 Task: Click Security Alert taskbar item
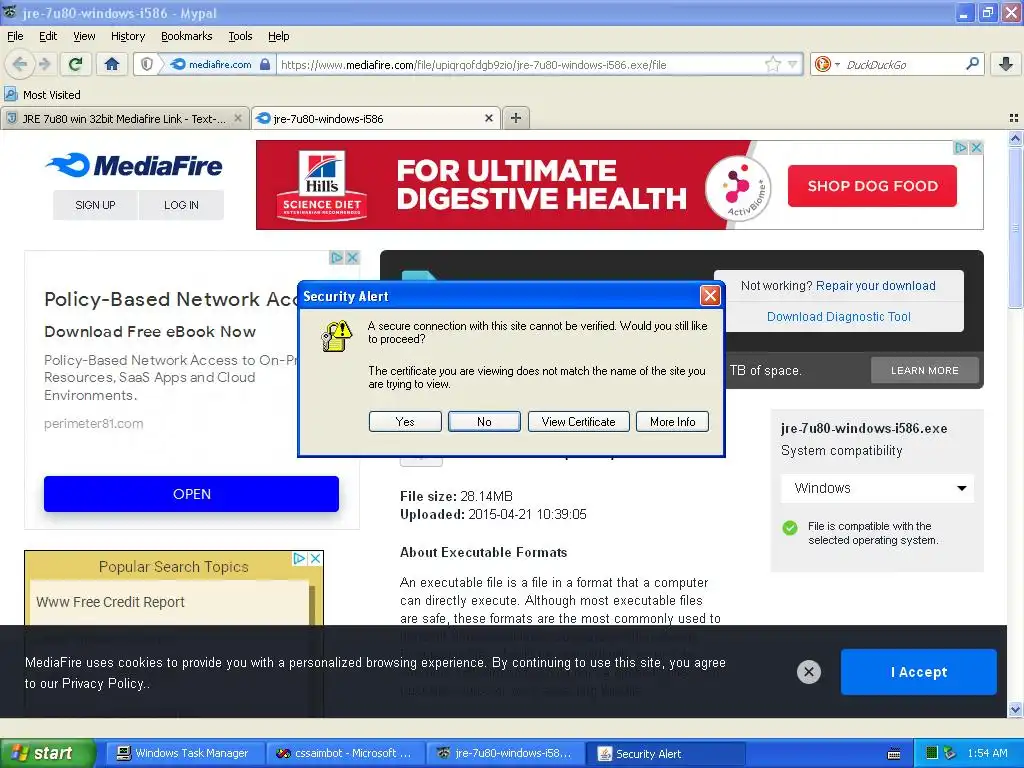[x=666, y=754]
